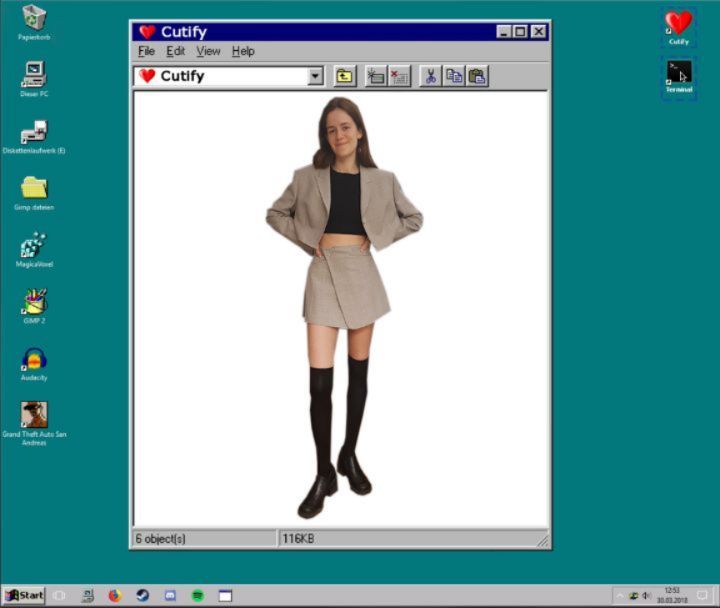Click the Map Network Drive toolbar icon

[x=376, y=76]
